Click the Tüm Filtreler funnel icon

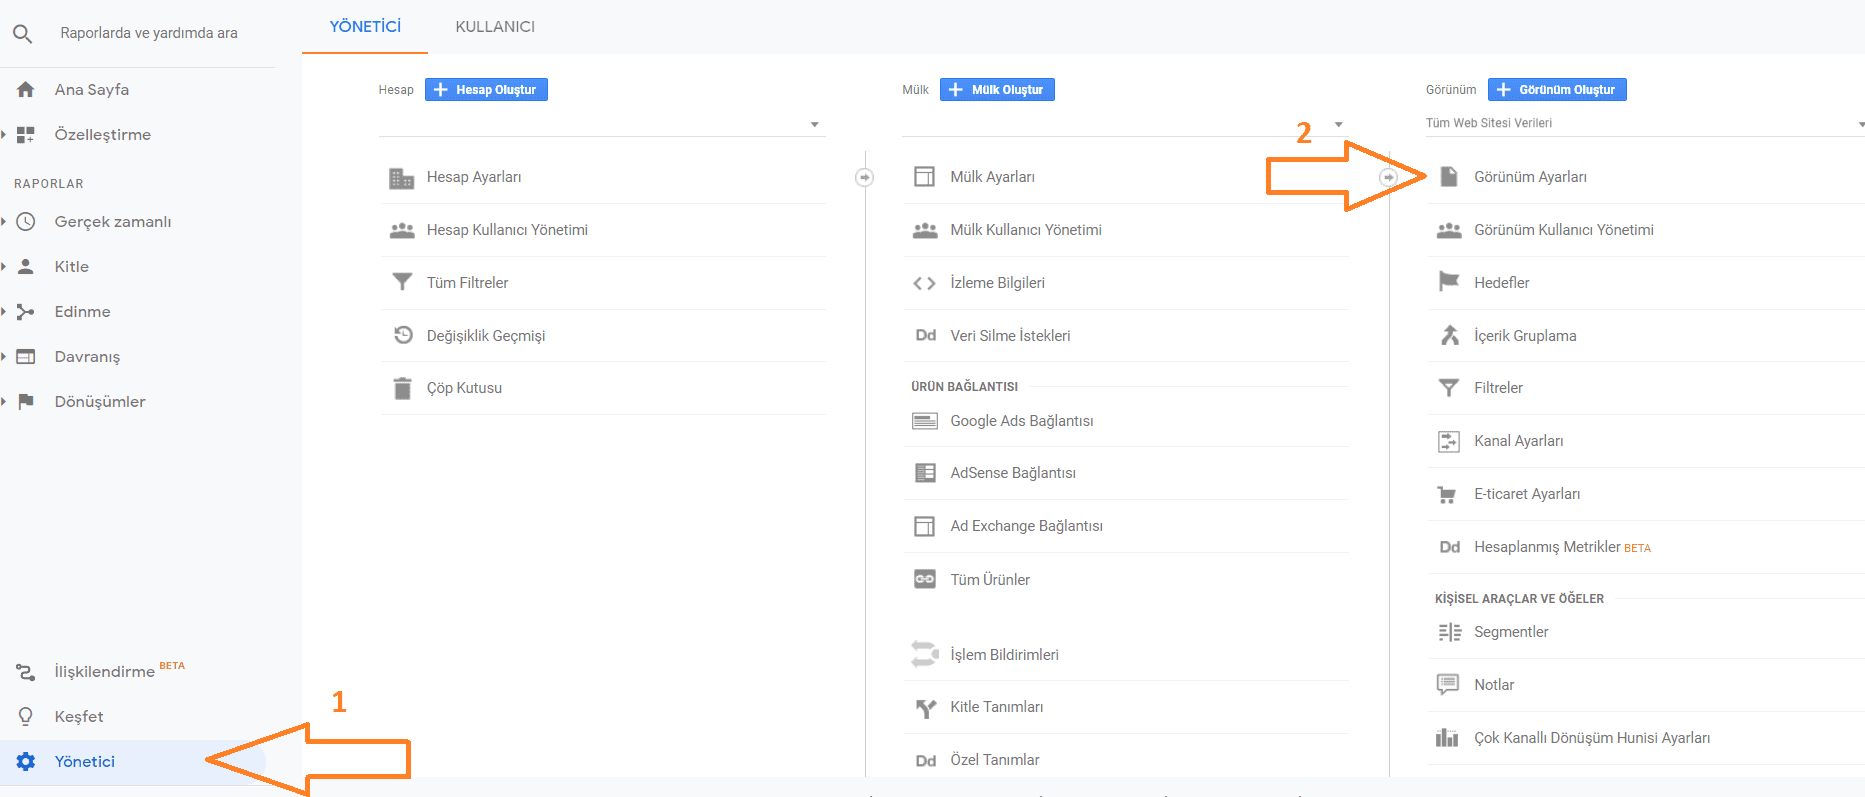(402, 283)
